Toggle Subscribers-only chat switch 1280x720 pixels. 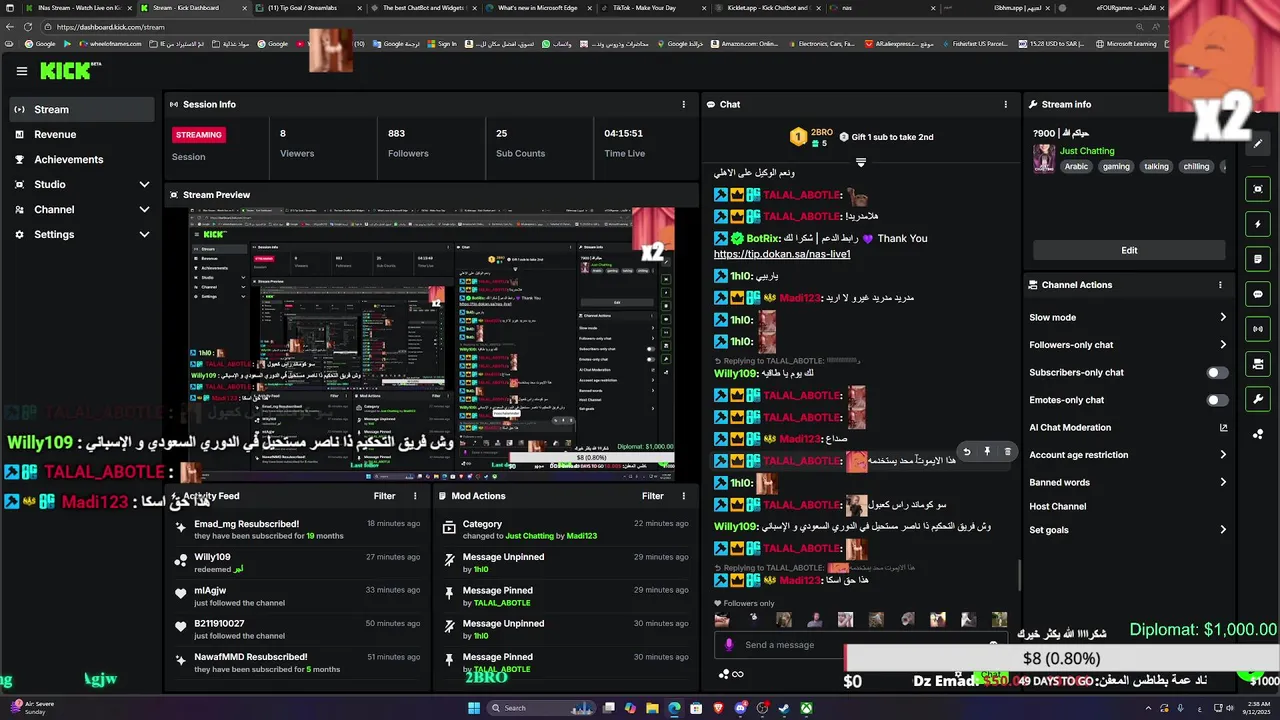(x=1217, y=372)
